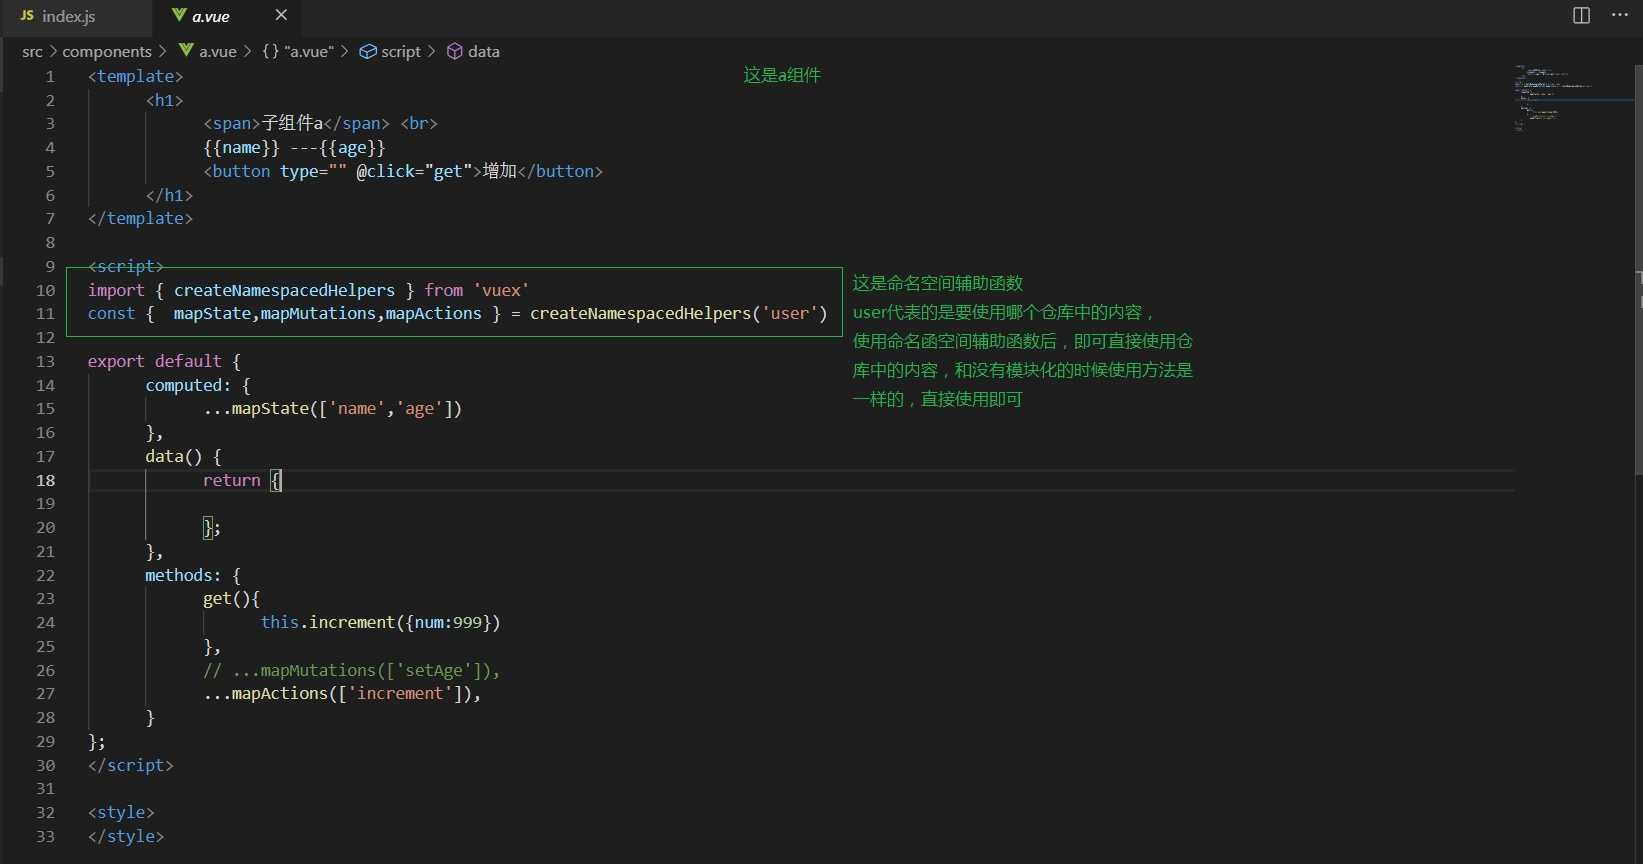Click "methods:" on line 22

coord(183,575)
